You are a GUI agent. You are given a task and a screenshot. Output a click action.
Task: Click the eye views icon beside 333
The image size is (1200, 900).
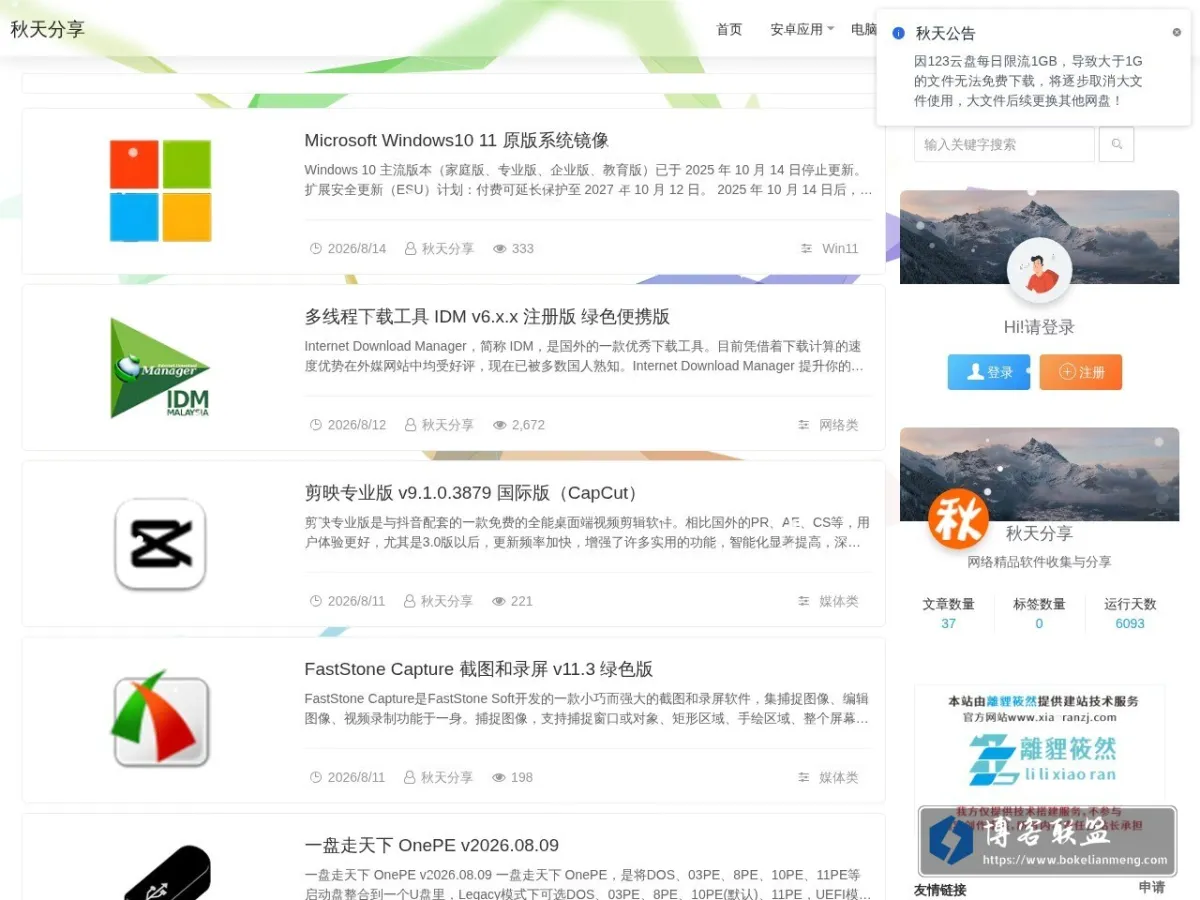[x=500, y=249]
